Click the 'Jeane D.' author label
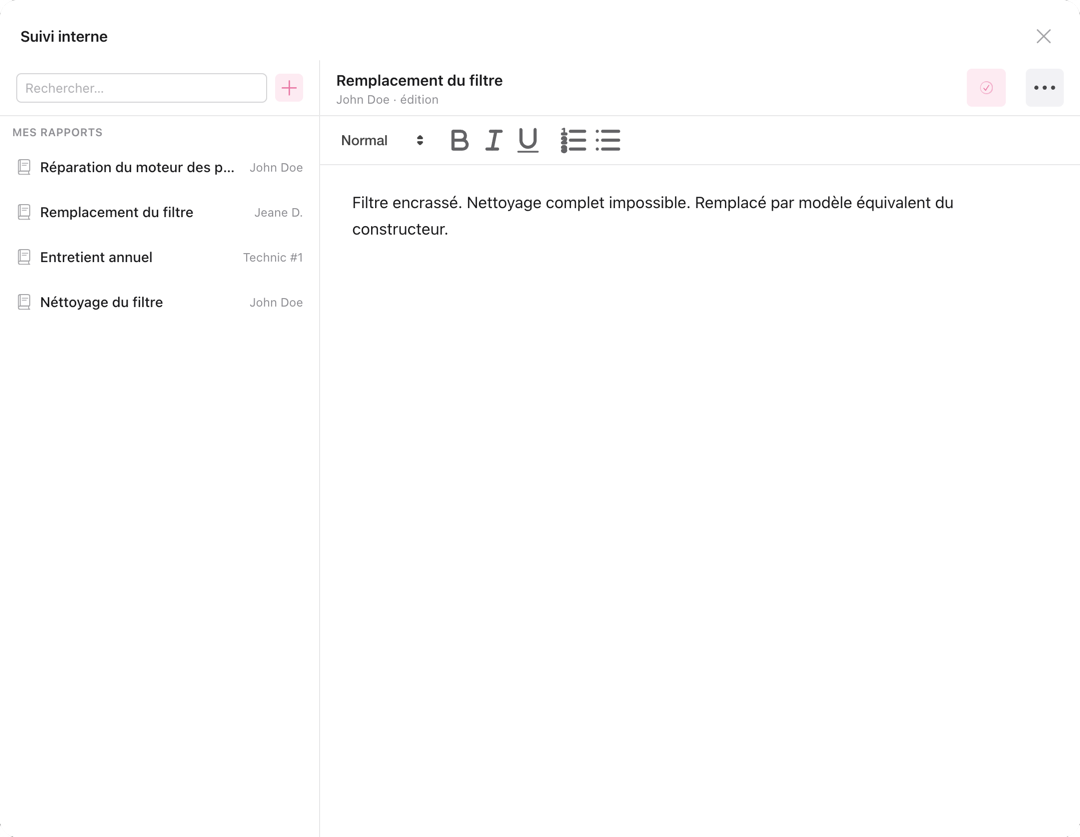This screenshot has width=1080, height=837. 278,213
